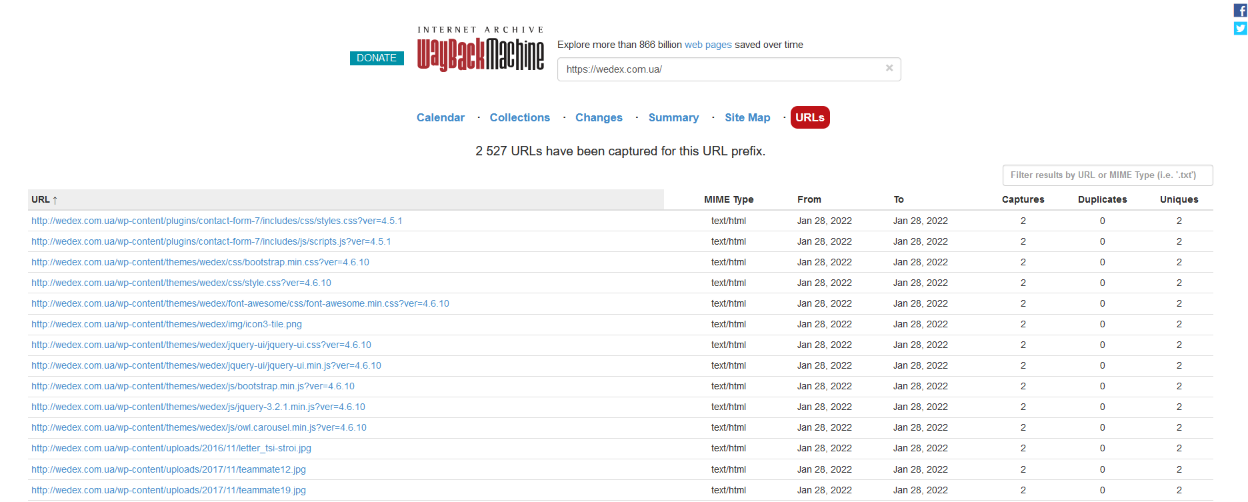Open the bootstrap.min.js URL link

coord(193,386)
